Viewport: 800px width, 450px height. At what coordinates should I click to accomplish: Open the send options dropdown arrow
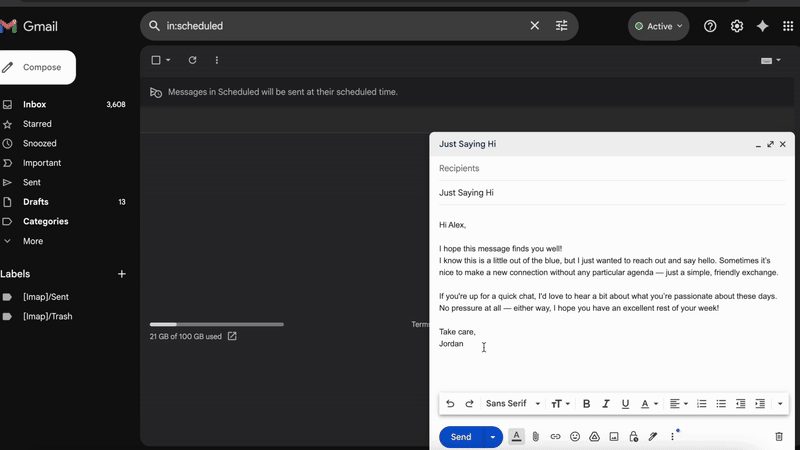pyautogui.click(x=492, y=437)
